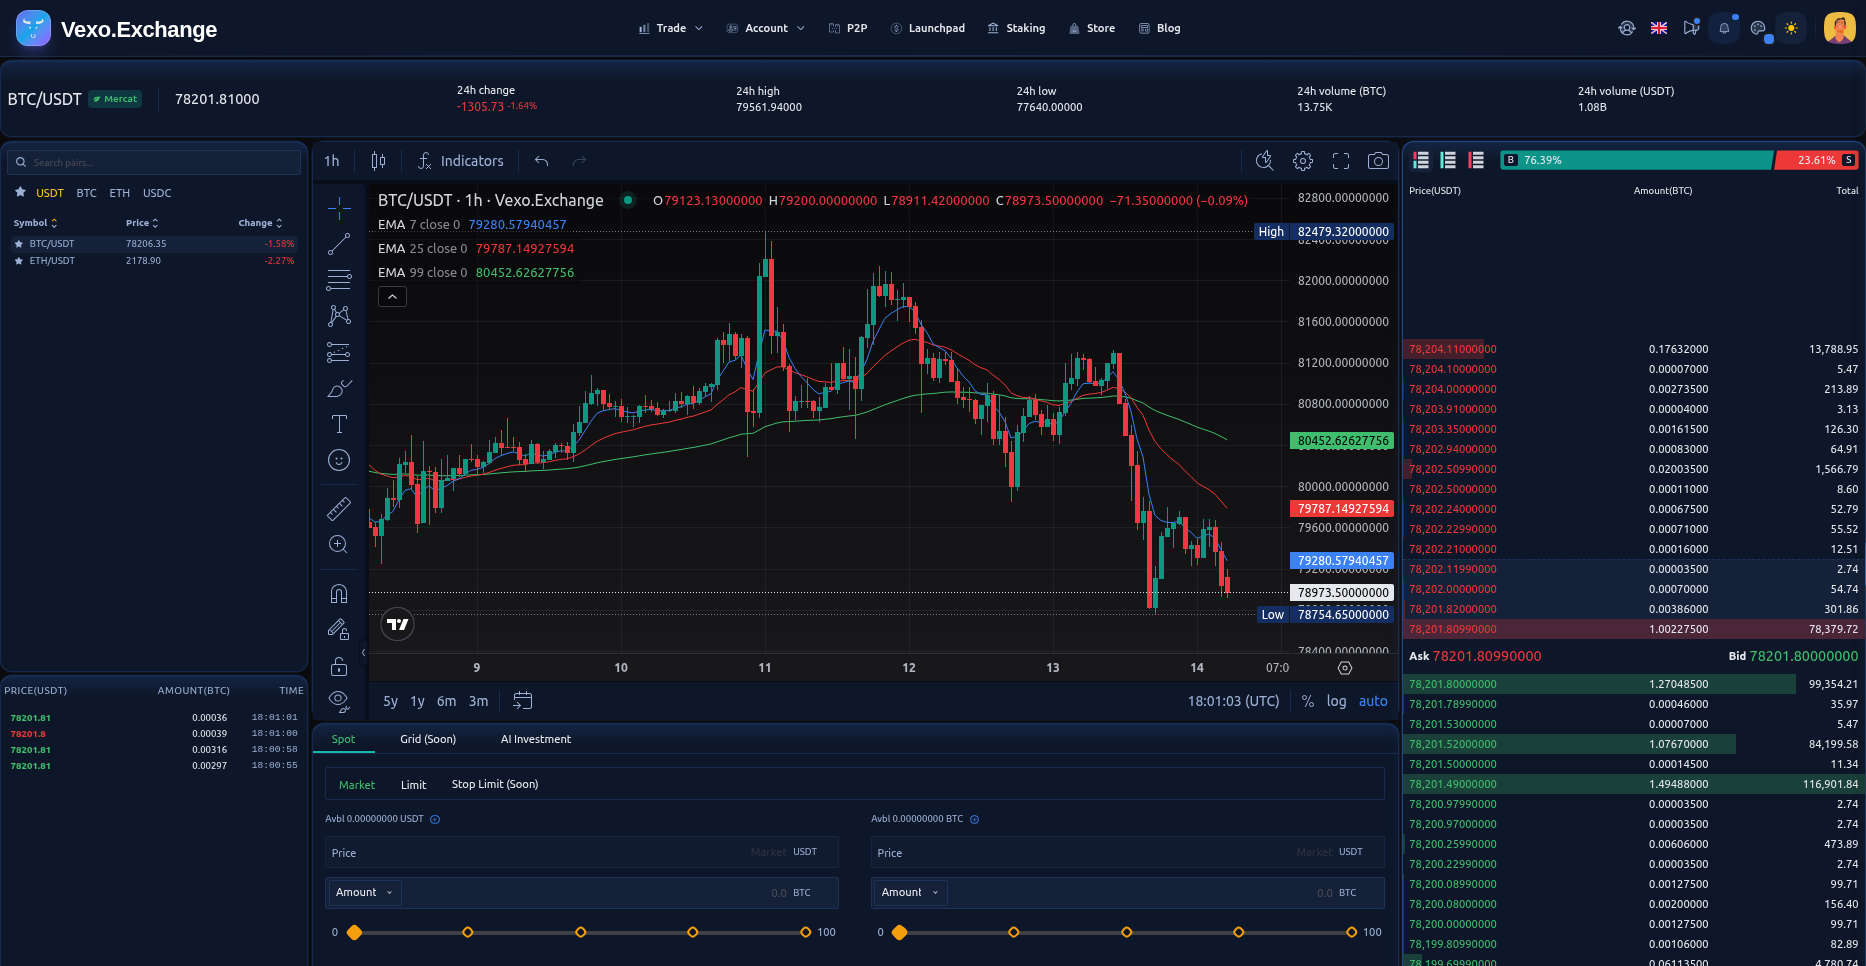The height and width of the screenshot is (966, 1866).
Task: Open the announcements megaphone icon
Action: click(x=1691, y=28)
